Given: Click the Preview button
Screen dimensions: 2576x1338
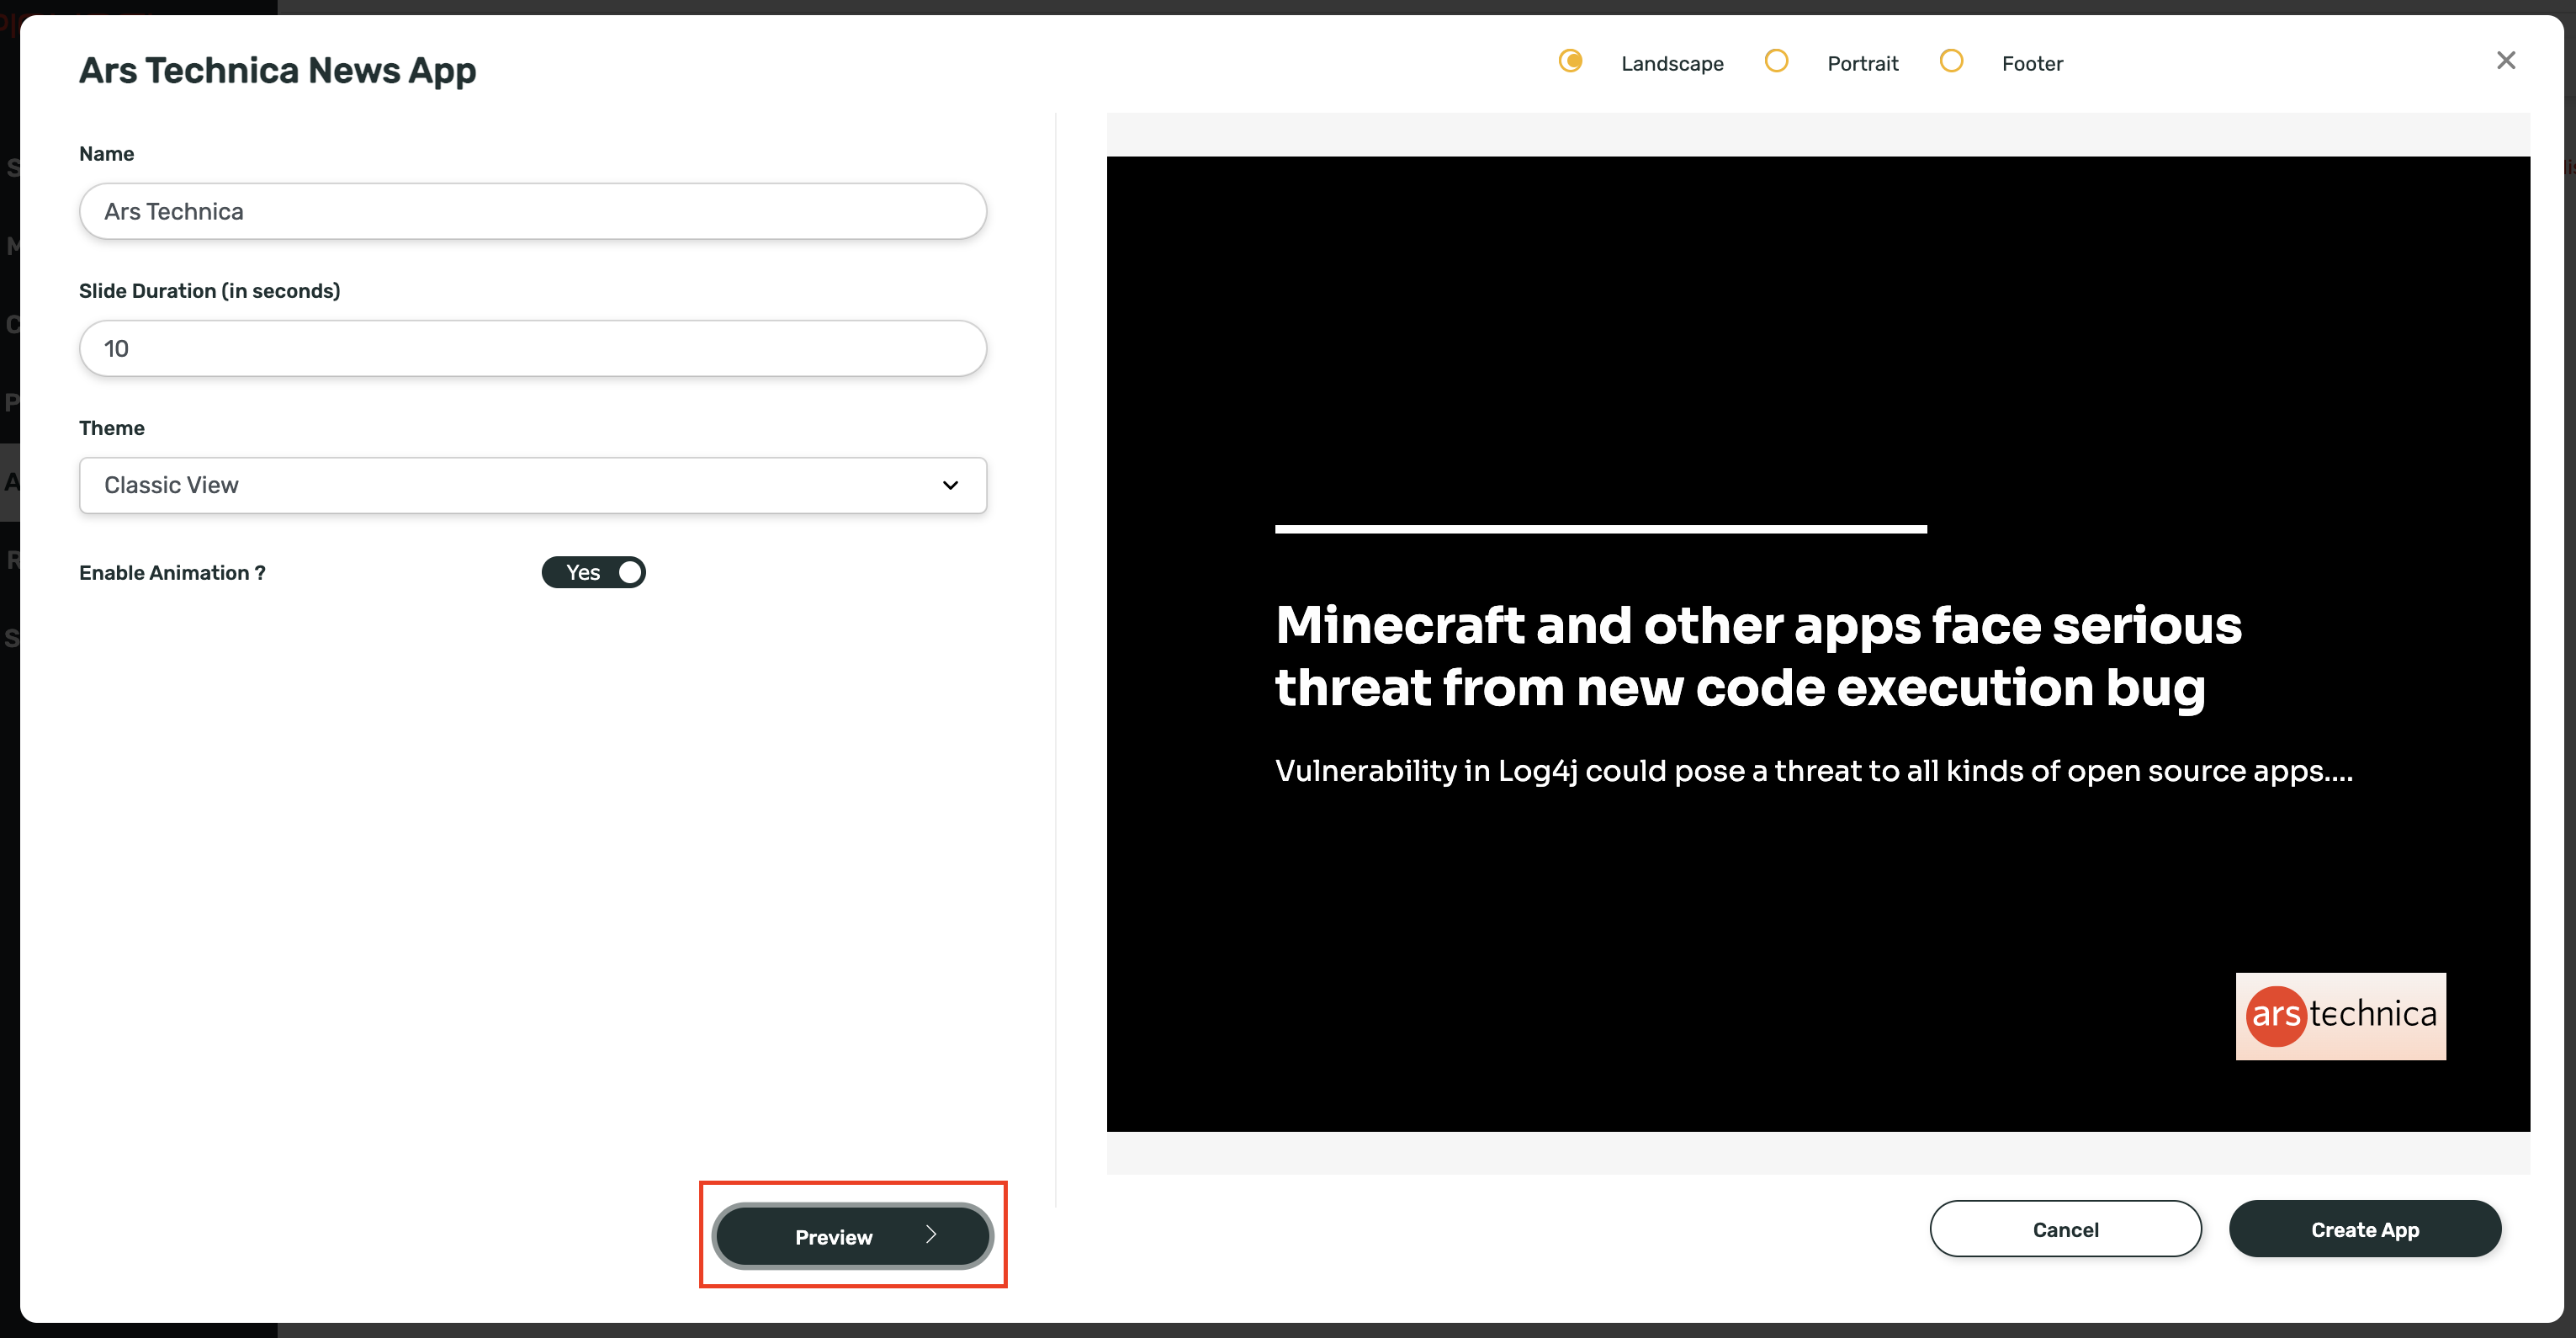Looking at the screenshot, I should click(x=852, y=1236).
